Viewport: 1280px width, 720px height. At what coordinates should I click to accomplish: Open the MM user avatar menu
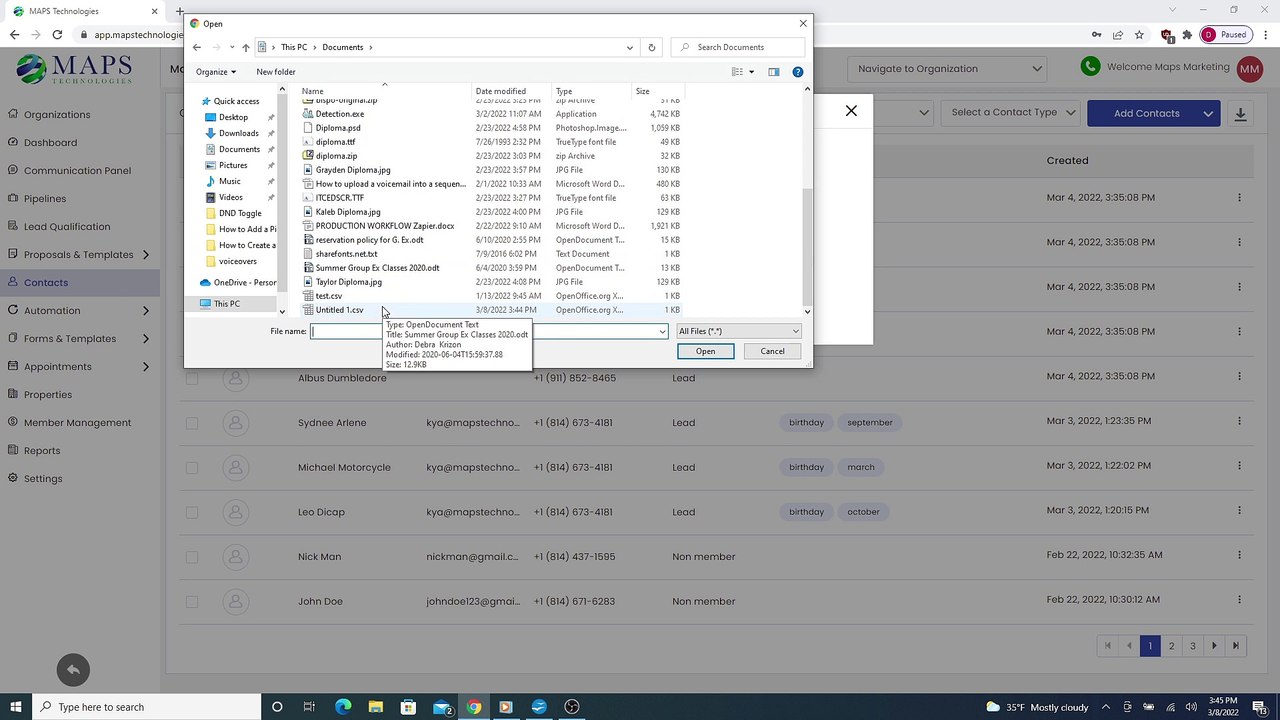point(1249,68)
